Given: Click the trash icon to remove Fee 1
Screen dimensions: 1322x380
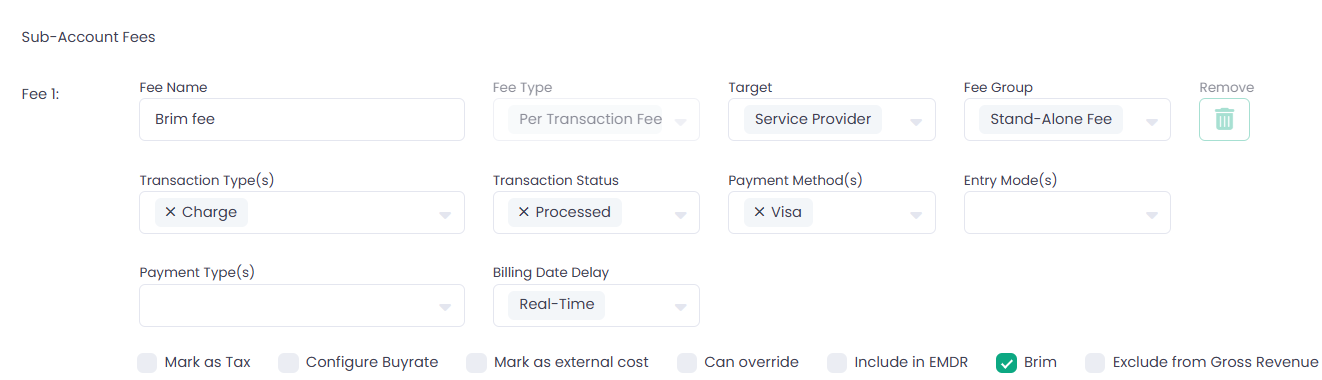Looking at the screenshot, I should [1224, 119].
